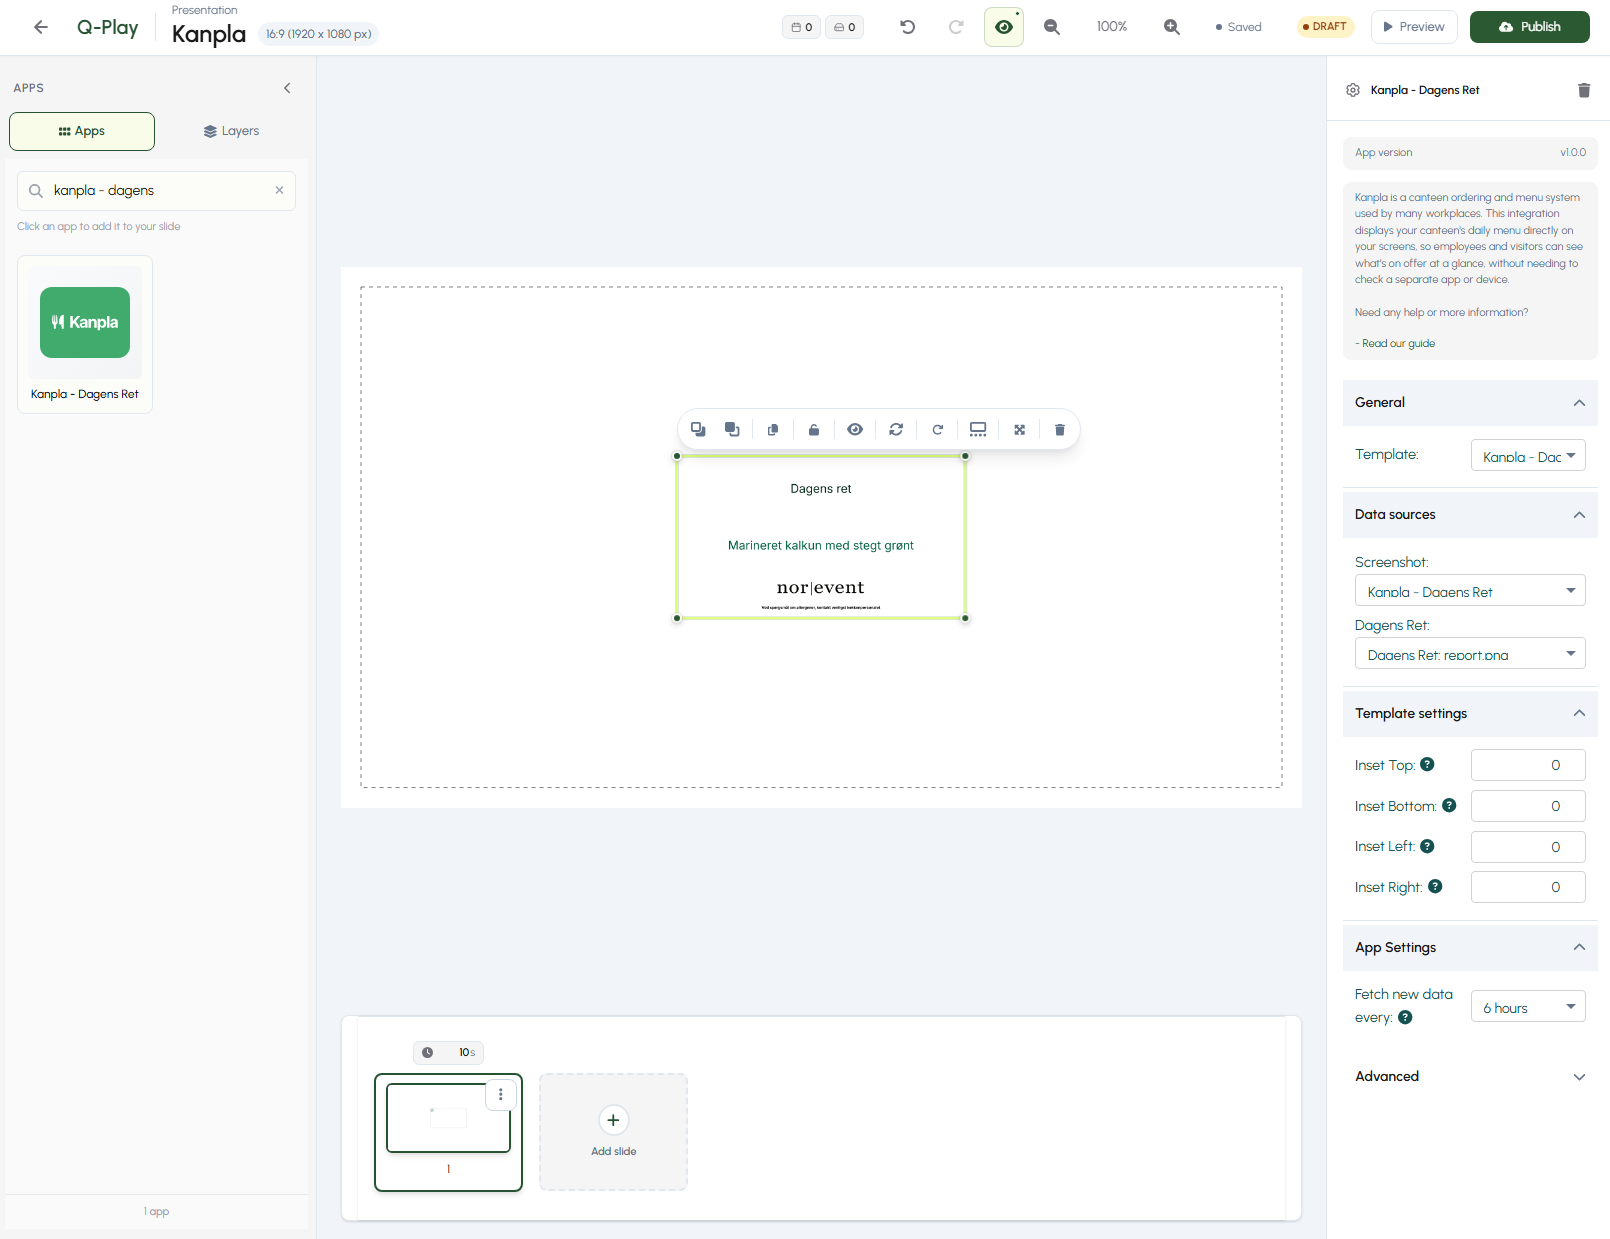Focus the Inset Top input field

pos(1528,765)
